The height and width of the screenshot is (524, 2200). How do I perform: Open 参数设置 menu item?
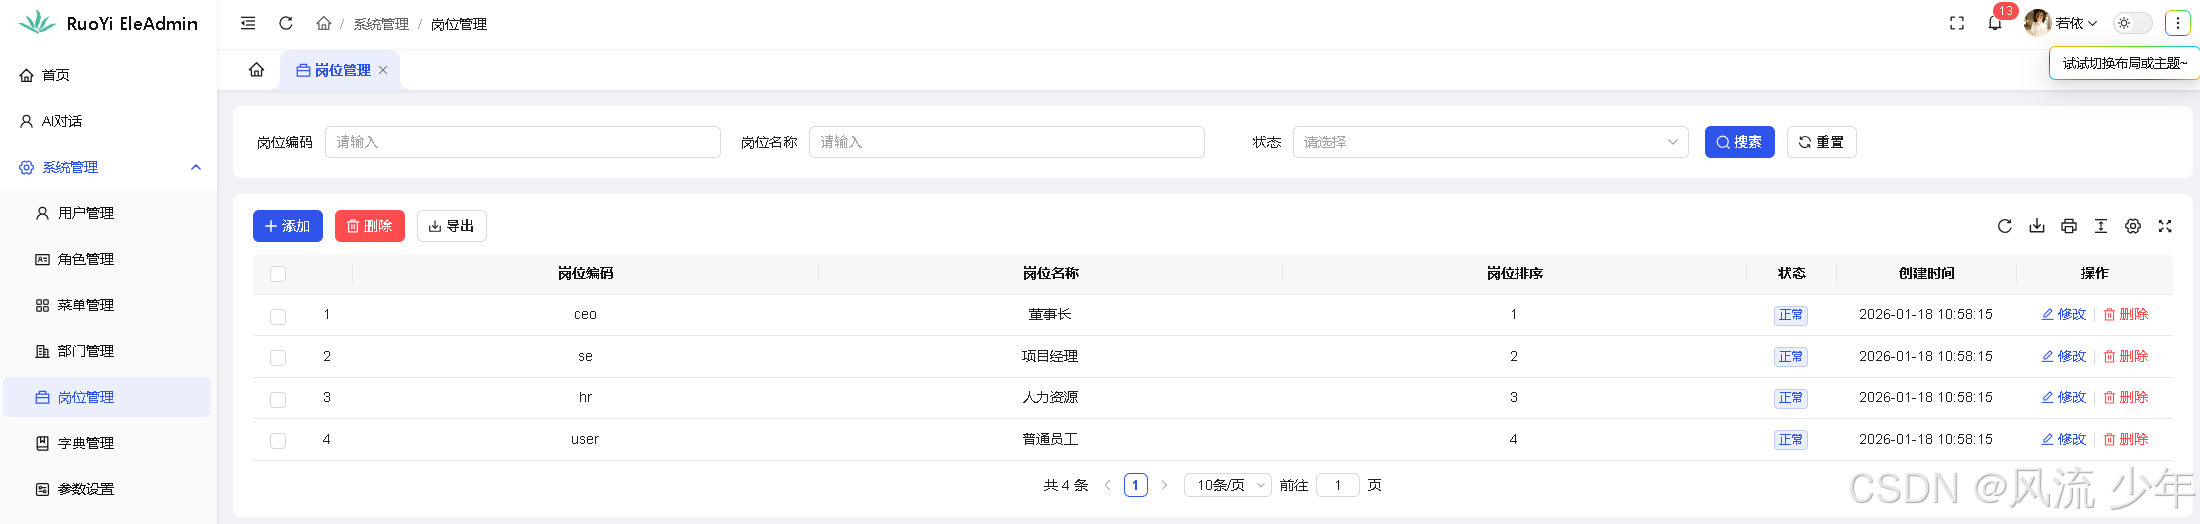click(108, 489)
